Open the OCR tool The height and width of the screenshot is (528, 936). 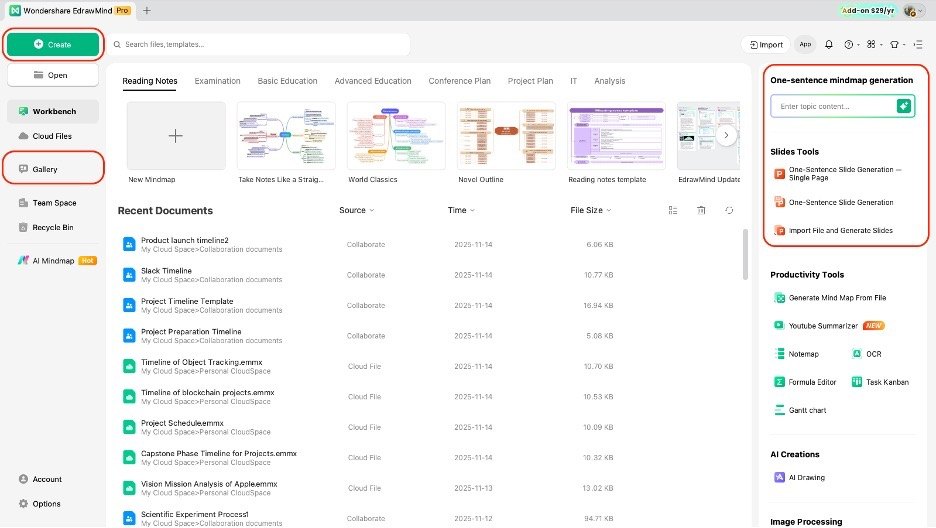[x=866, y=354]
